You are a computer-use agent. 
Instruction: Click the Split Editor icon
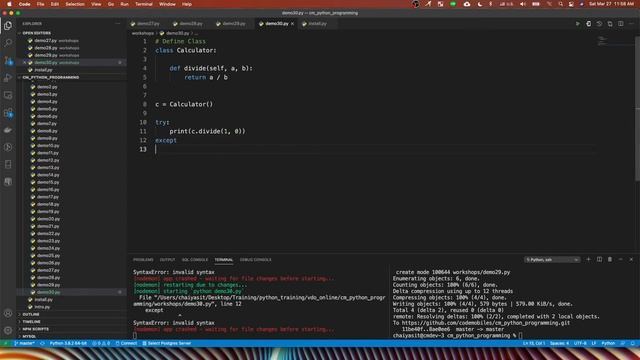click(620, 24)
